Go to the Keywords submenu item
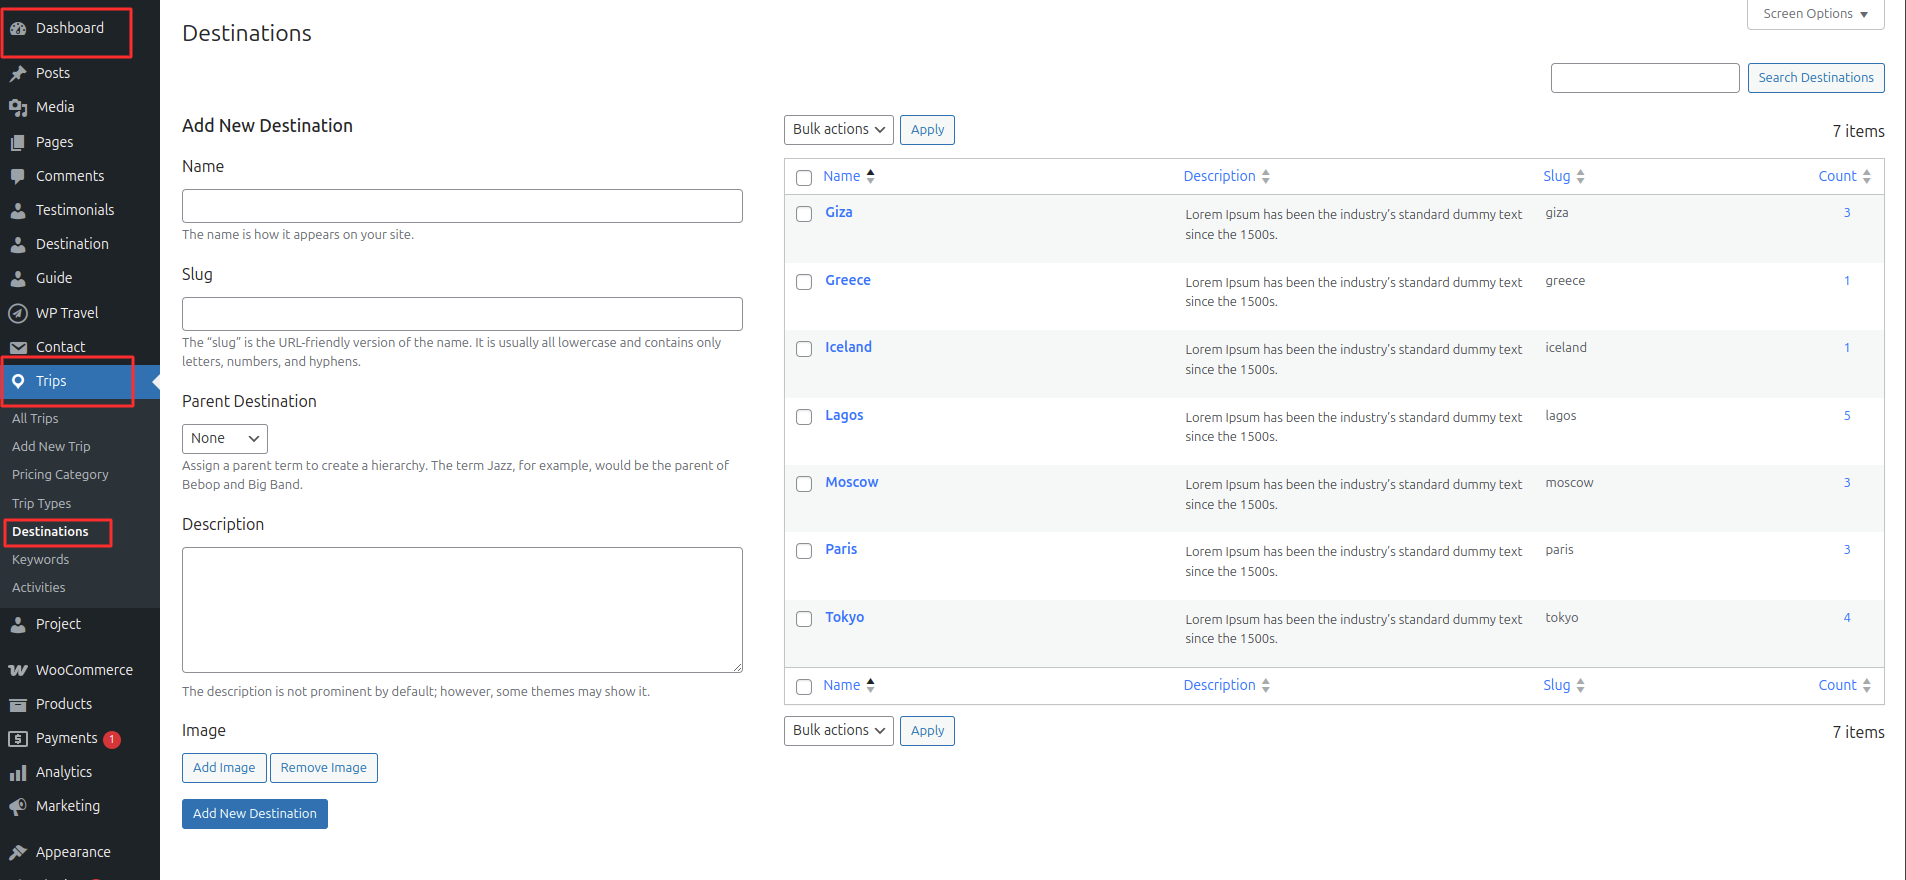The height and width of the screenshot is (880, 1906). coord(41,560)
